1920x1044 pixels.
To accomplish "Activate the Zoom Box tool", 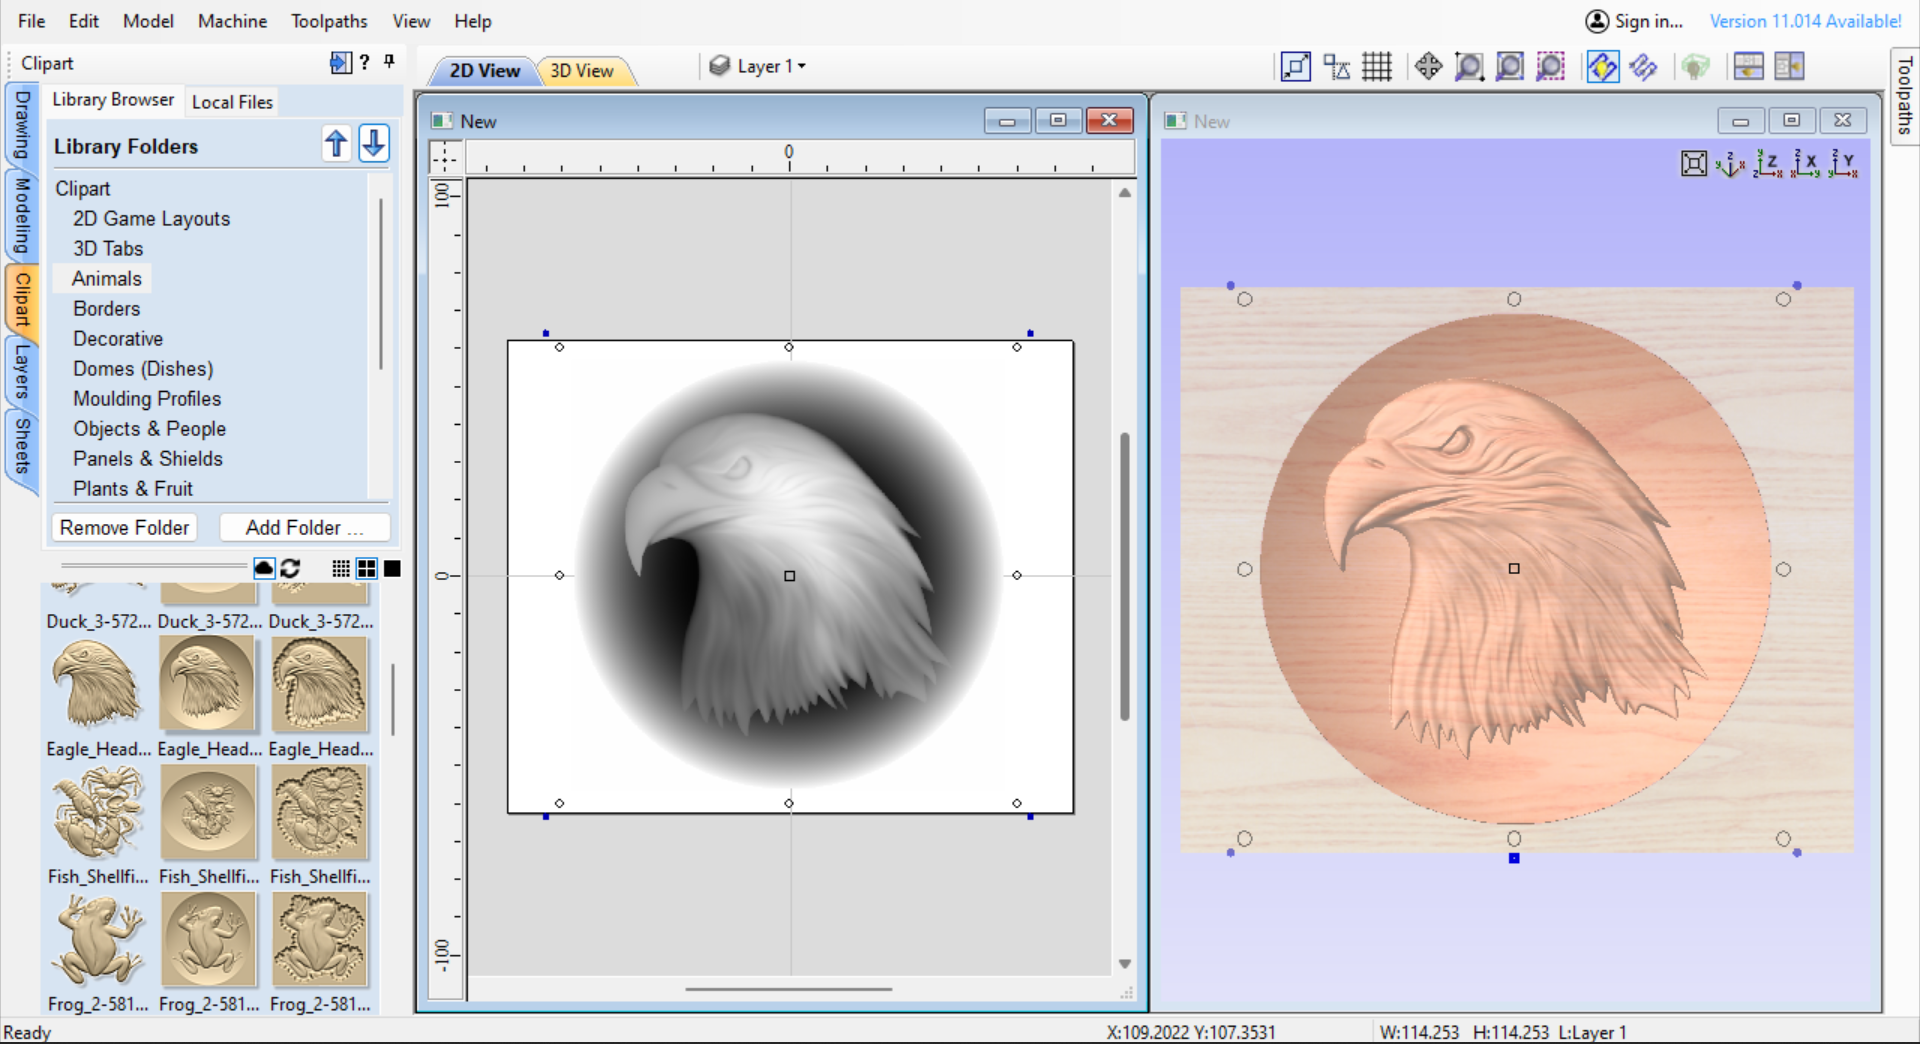I will pos(1469,66).
